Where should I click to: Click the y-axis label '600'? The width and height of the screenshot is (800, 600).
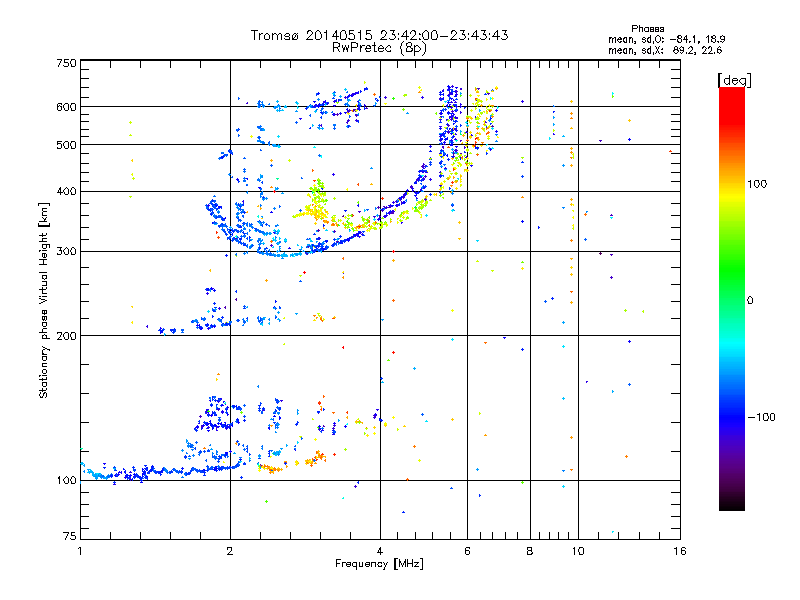point(66,107)
